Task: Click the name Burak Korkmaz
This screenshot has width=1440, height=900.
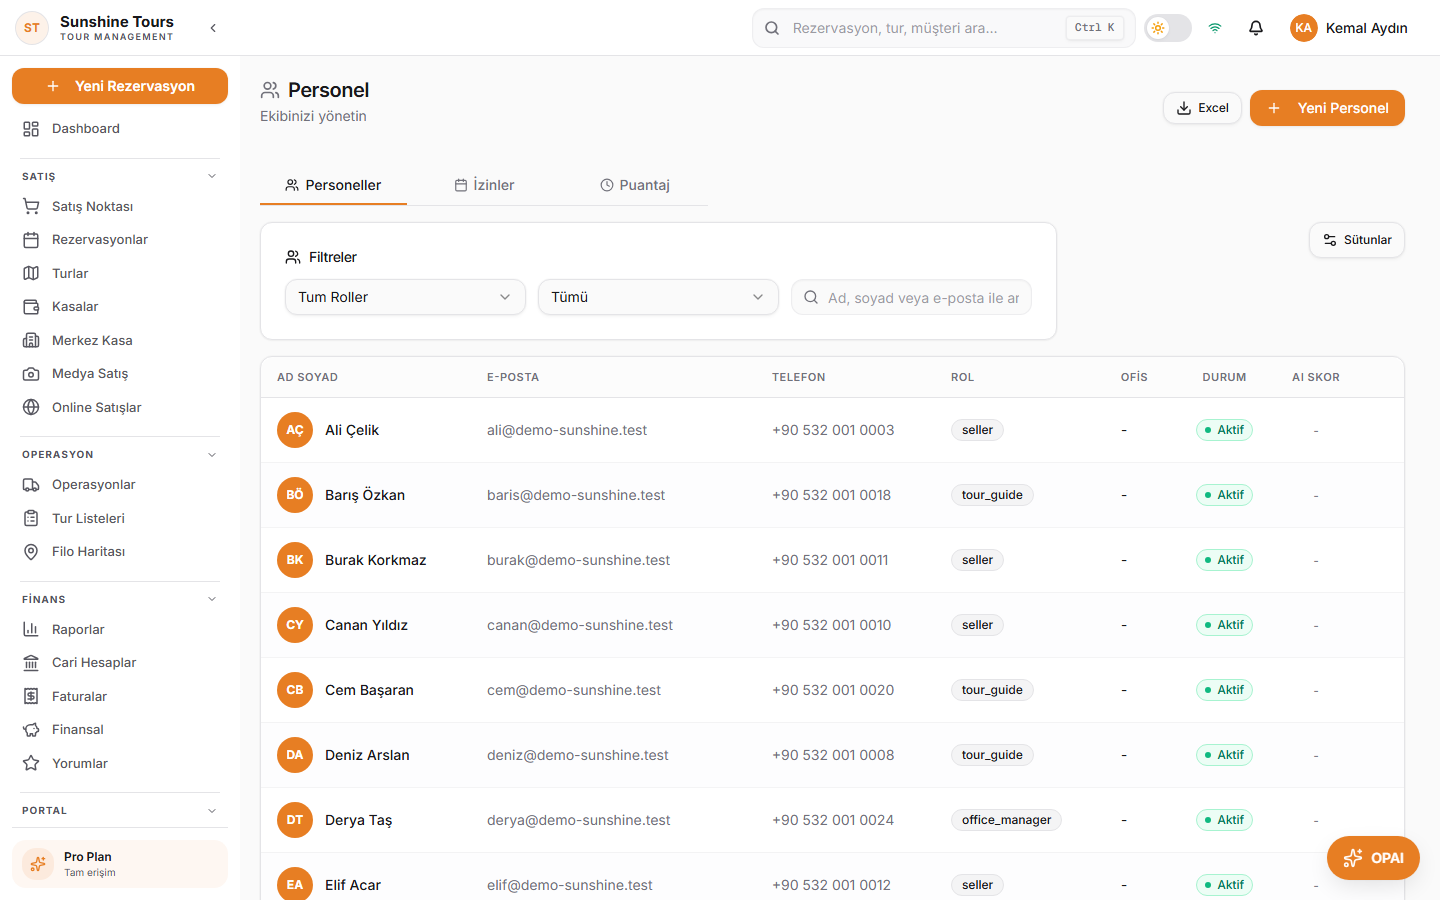Action: (376, 560)
